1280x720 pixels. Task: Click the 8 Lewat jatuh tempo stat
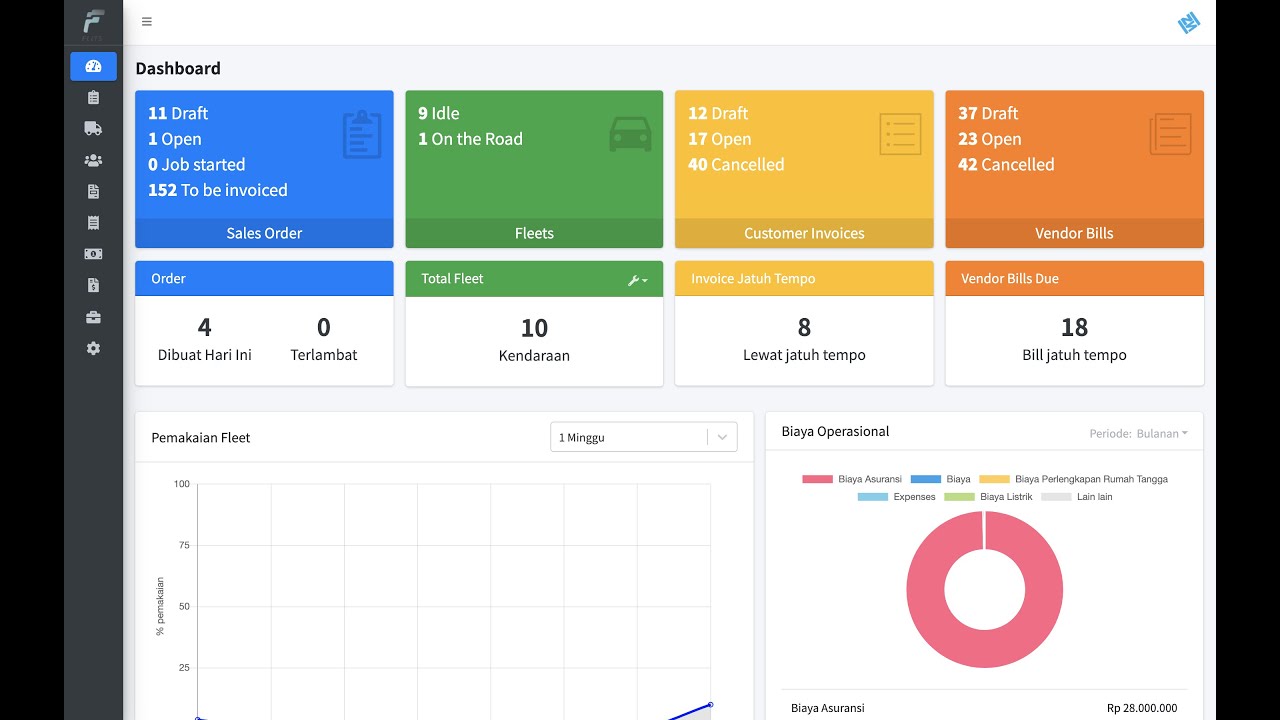click(804, 339)
